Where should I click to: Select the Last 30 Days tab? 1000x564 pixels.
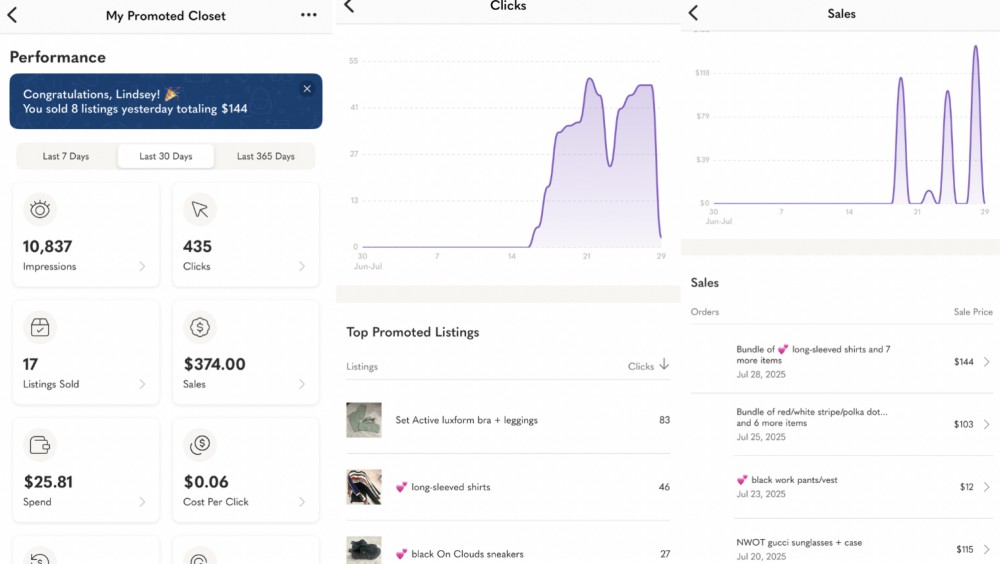[x=166, y=156]
